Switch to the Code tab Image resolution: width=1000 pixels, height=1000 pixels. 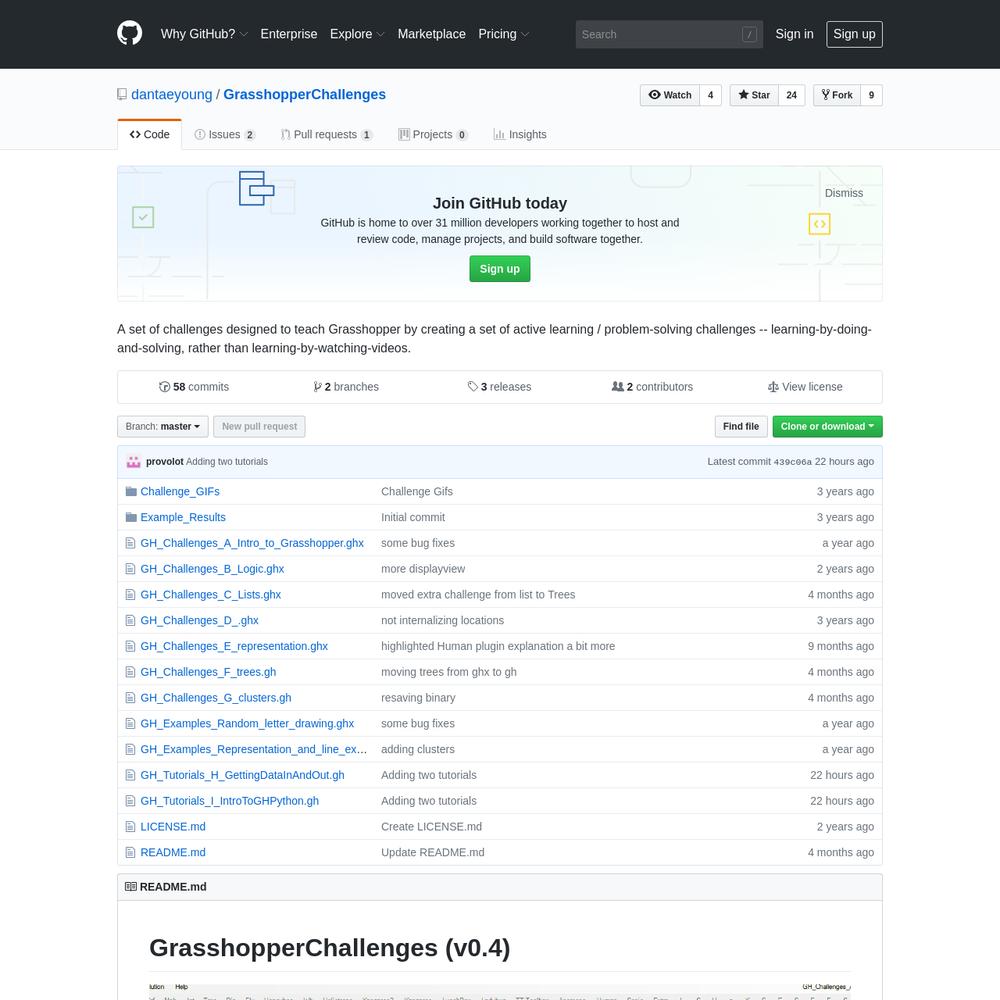pyautogui.click(x=149, y=135)
